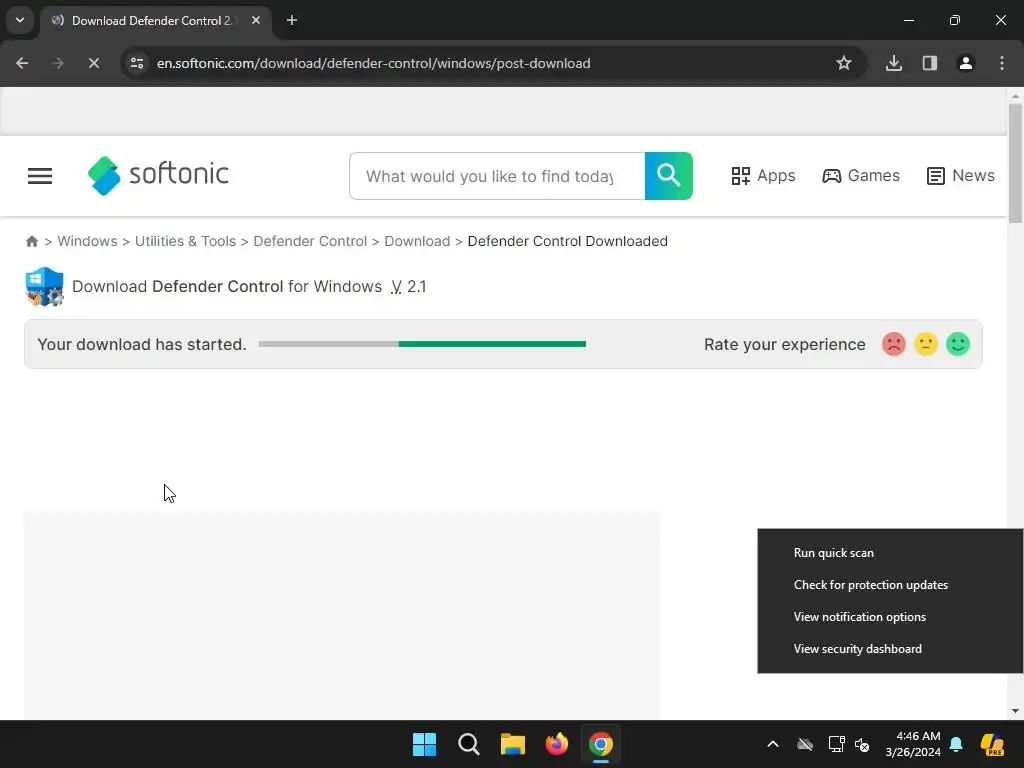
Task: Focus the Softonic search field
Action: (x=497, y=176)
